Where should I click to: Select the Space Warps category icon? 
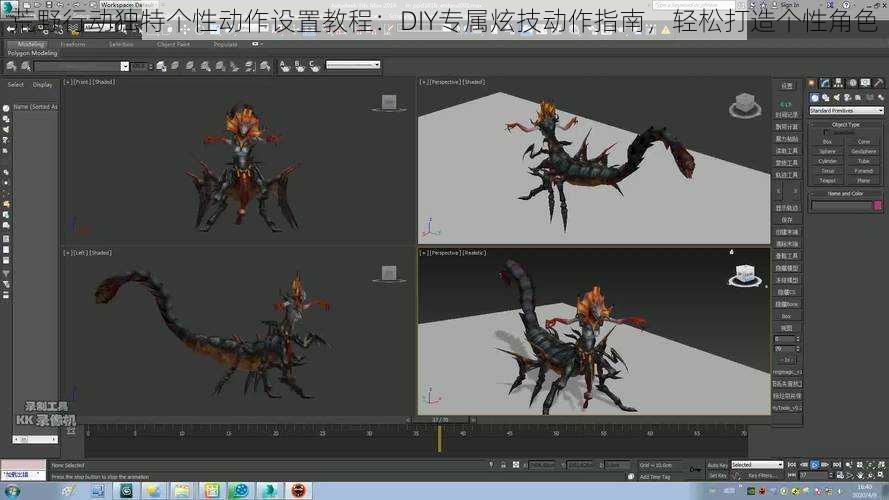click(870, 98)
